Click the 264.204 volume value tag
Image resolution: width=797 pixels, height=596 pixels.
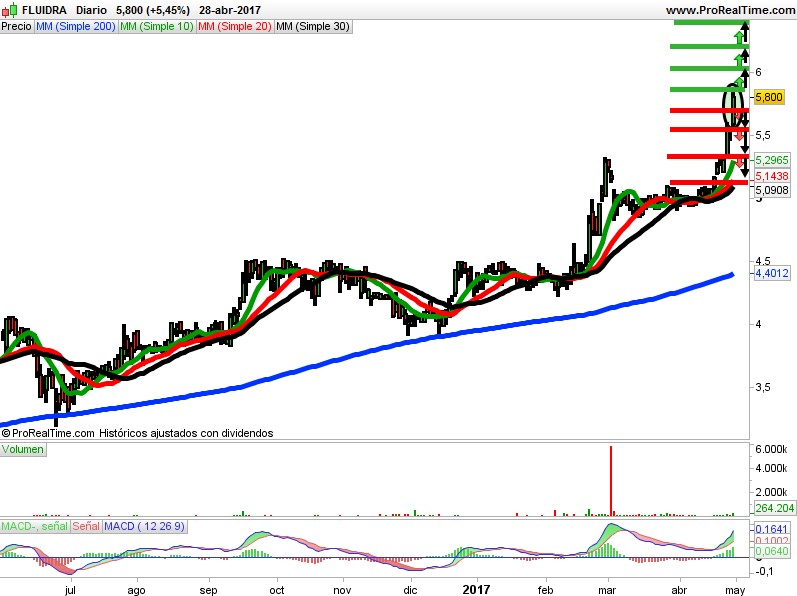(774, 508)
